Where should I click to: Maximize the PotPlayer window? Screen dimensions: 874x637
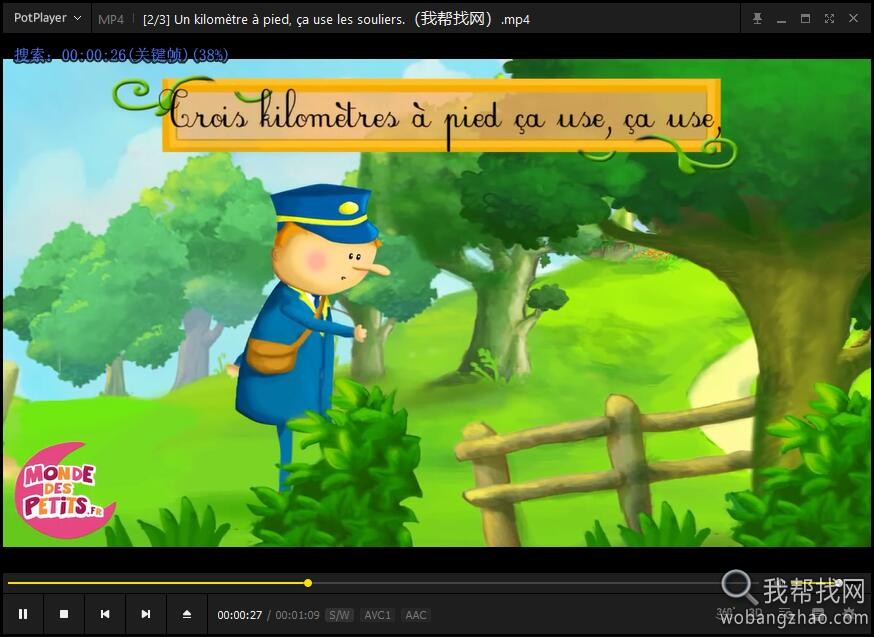(x=805, y=18)
